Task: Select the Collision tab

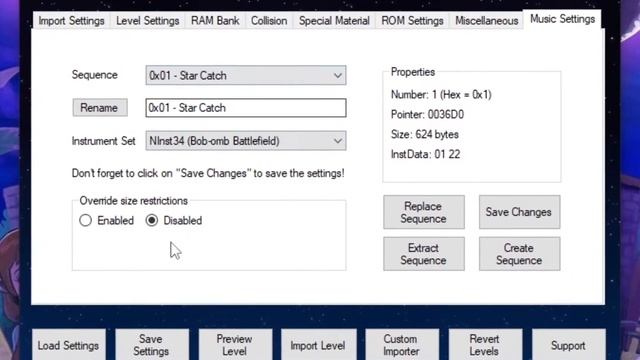Action: point(269,21)
